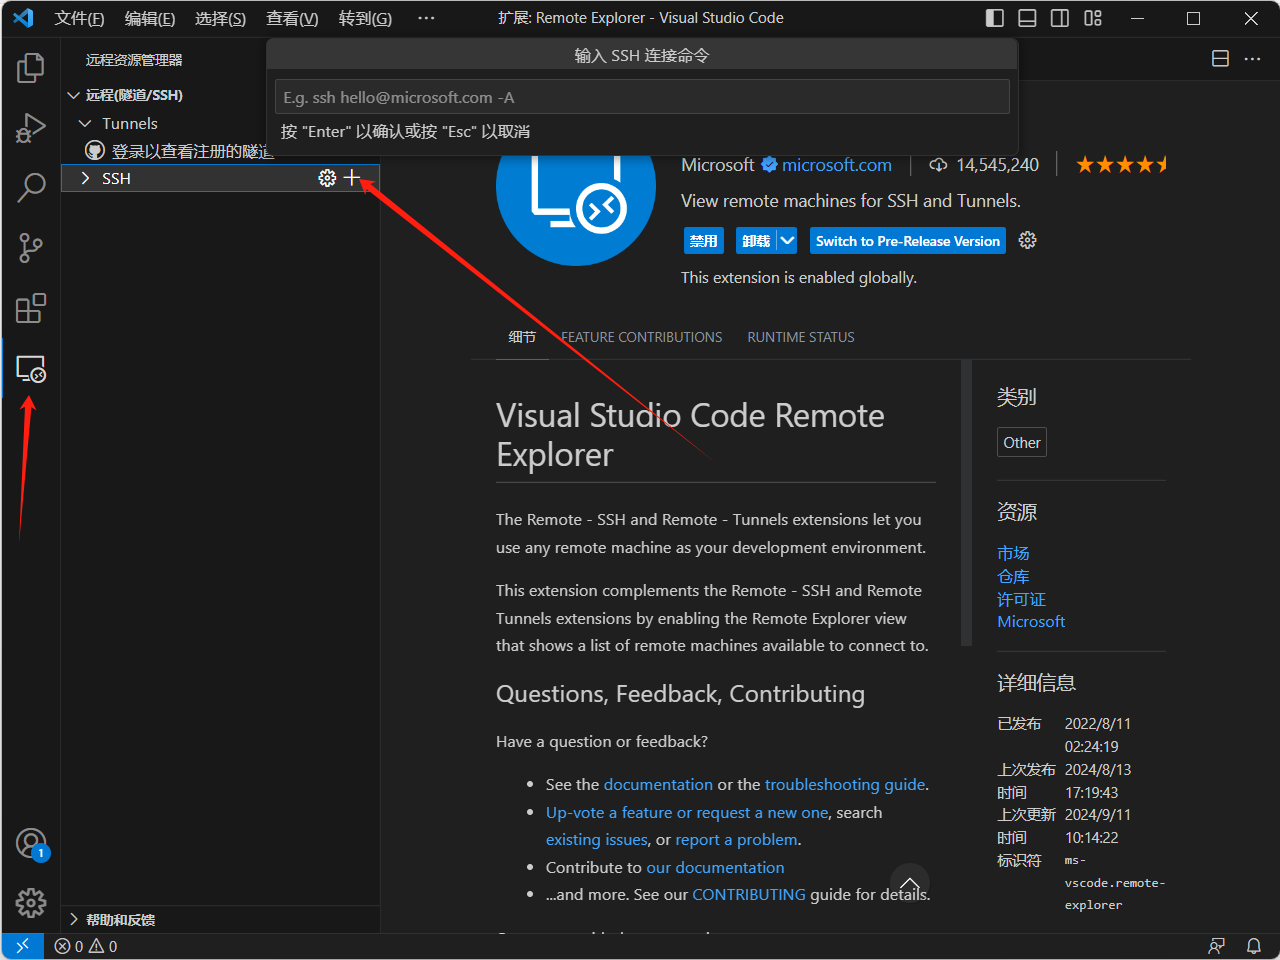
Task: Focus the SSH connection command input
Action: 642,97
